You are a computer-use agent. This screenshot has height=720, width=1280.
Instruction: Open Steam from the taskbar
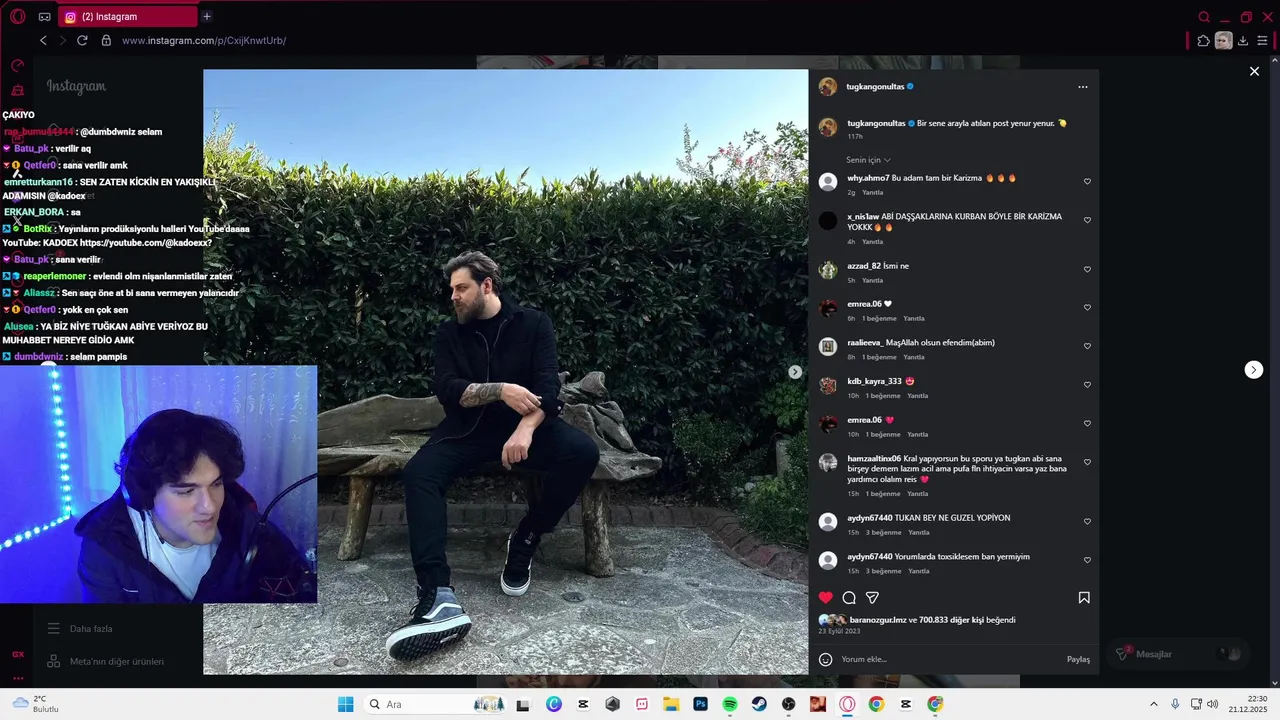pos(759,704)
